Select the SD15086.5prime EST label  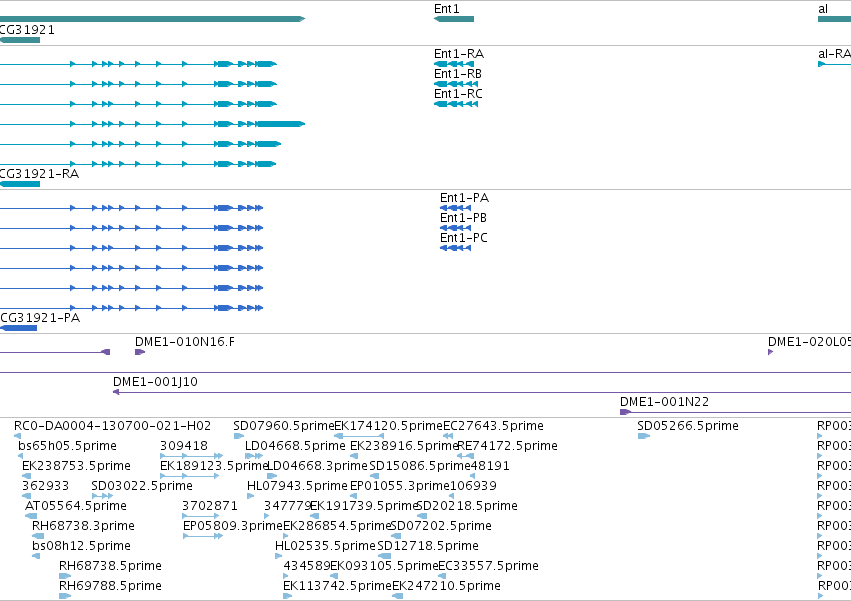point(420,466)
